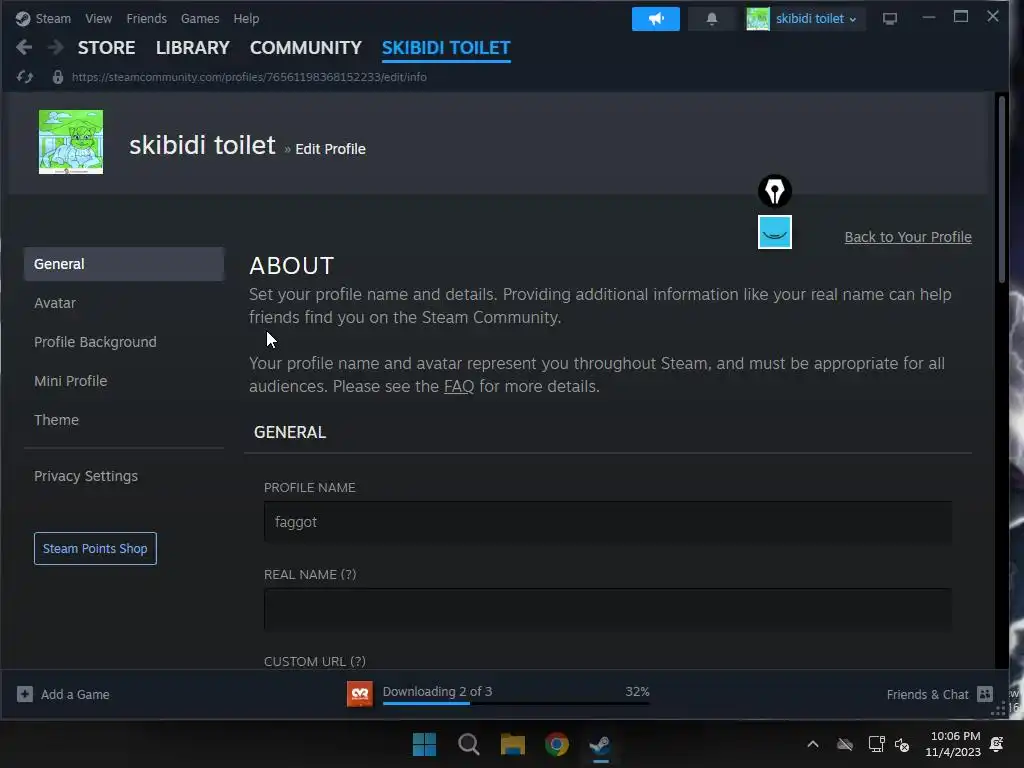Viewport: 1024px width, 768px height.
Task: Click the Steam logo icon in the menu bar
Action: [x=23, y=18]
